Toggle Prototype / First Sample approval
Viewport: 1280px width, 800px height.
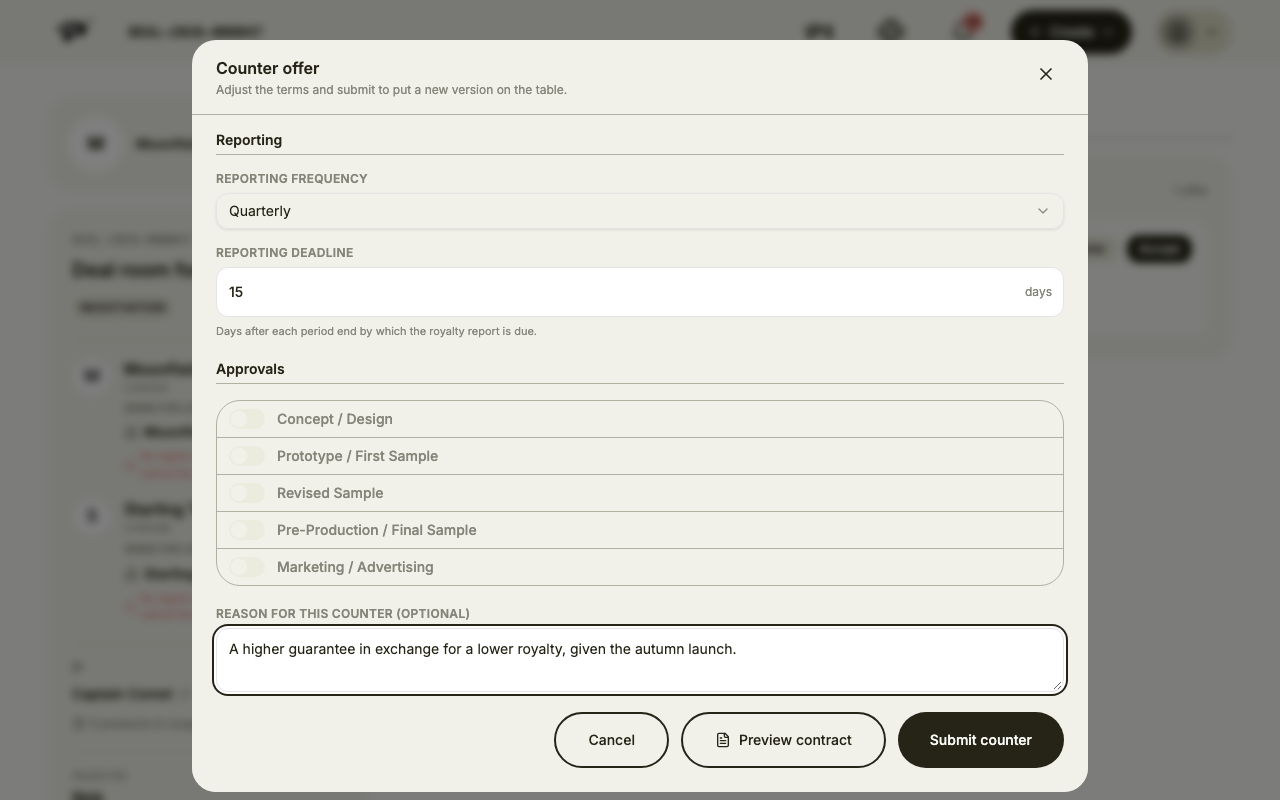click(247, 456)
